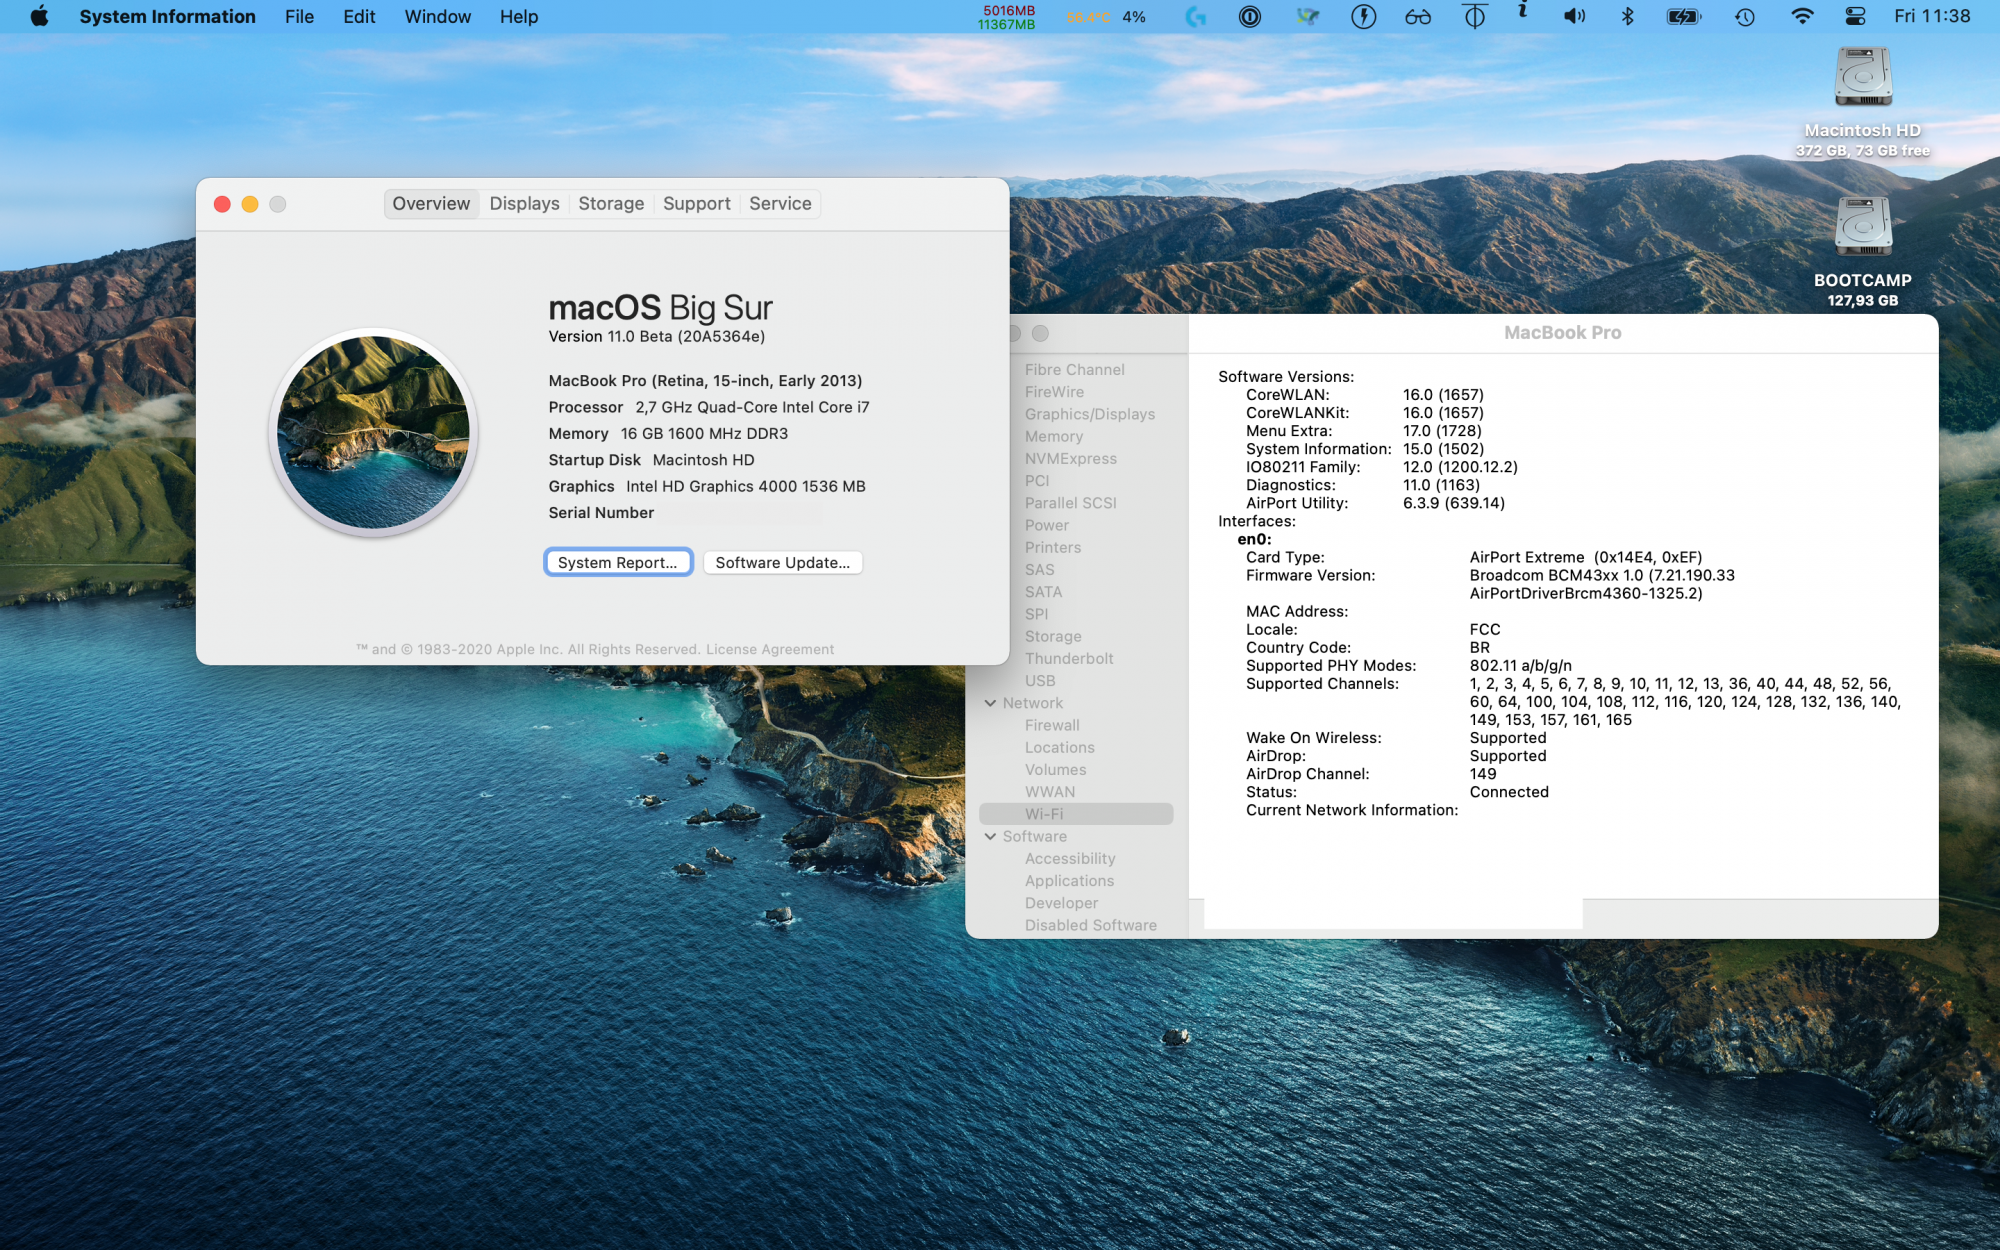Click the System Report... button

click(x=618, y=562)
